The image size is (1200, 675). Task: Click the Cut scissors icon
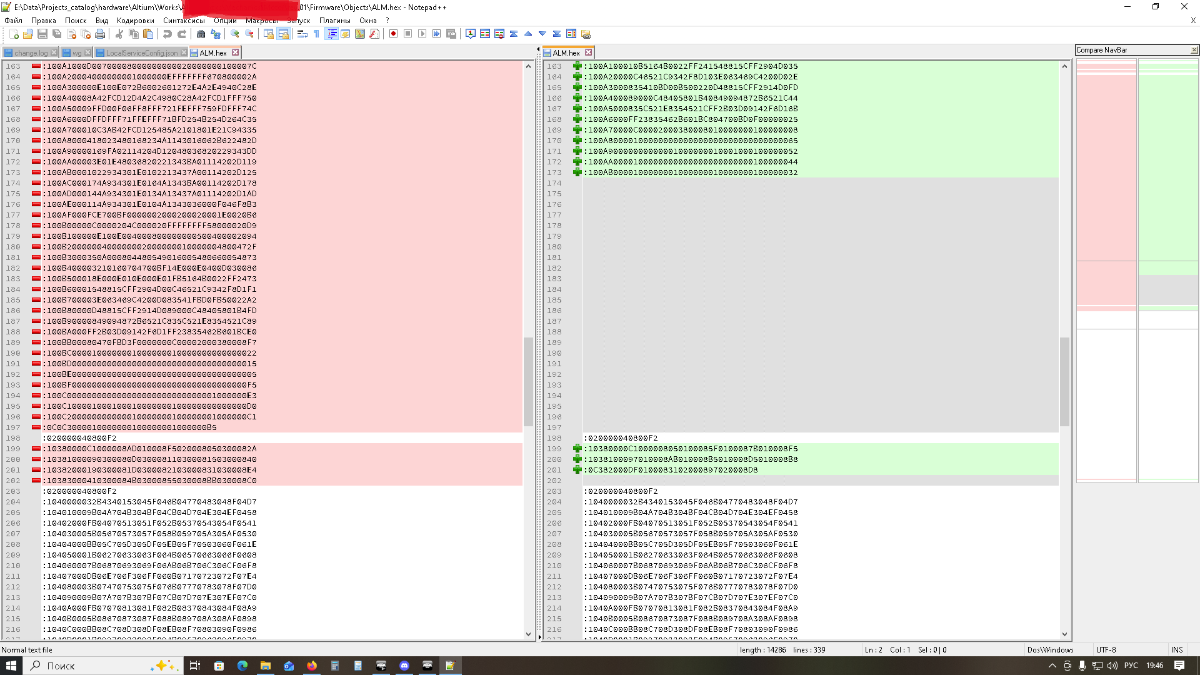coord(118,34)
